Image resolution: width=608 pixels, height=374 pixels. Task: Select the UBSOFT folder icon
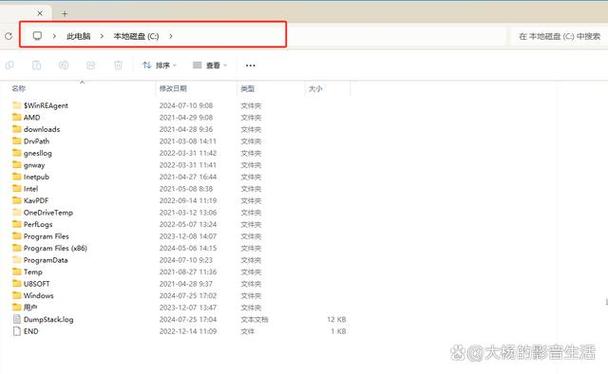click(x=17, y=283)
